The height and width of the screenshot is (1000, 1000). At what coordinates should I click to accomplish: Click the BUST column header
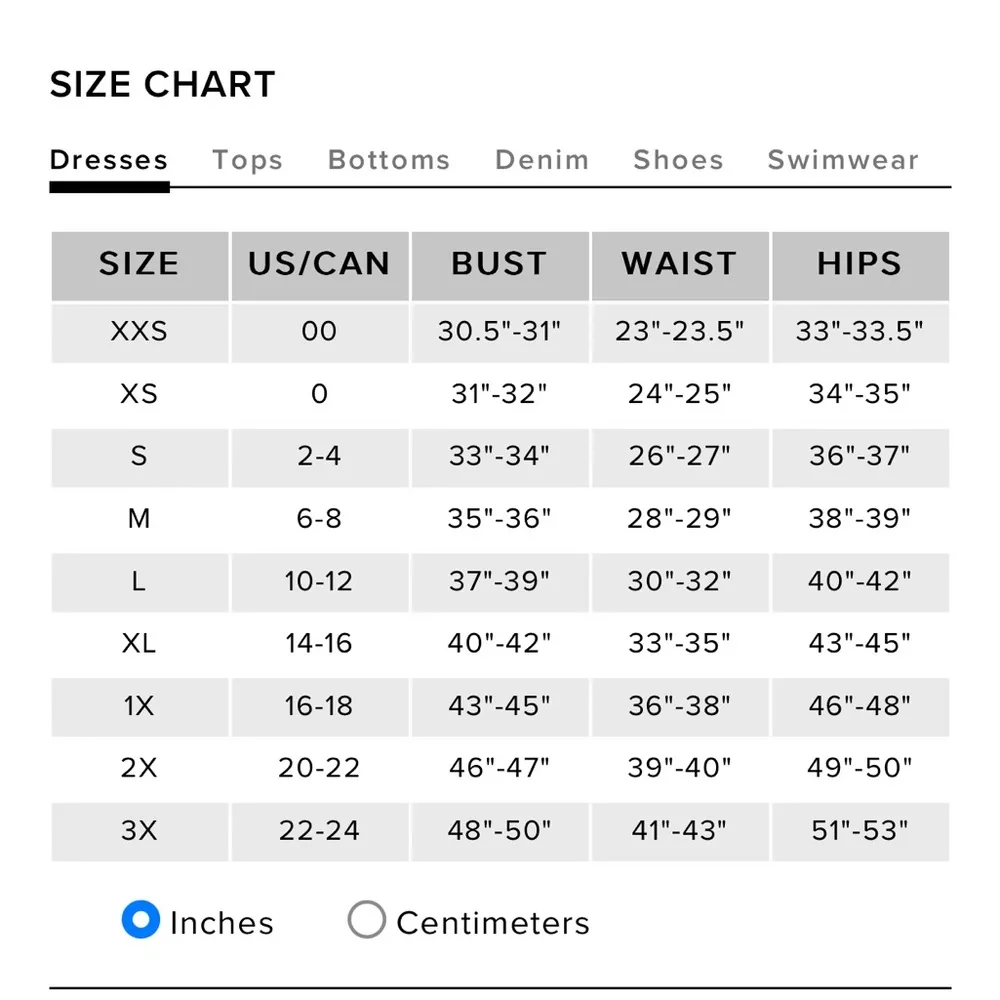pos(499,264)
